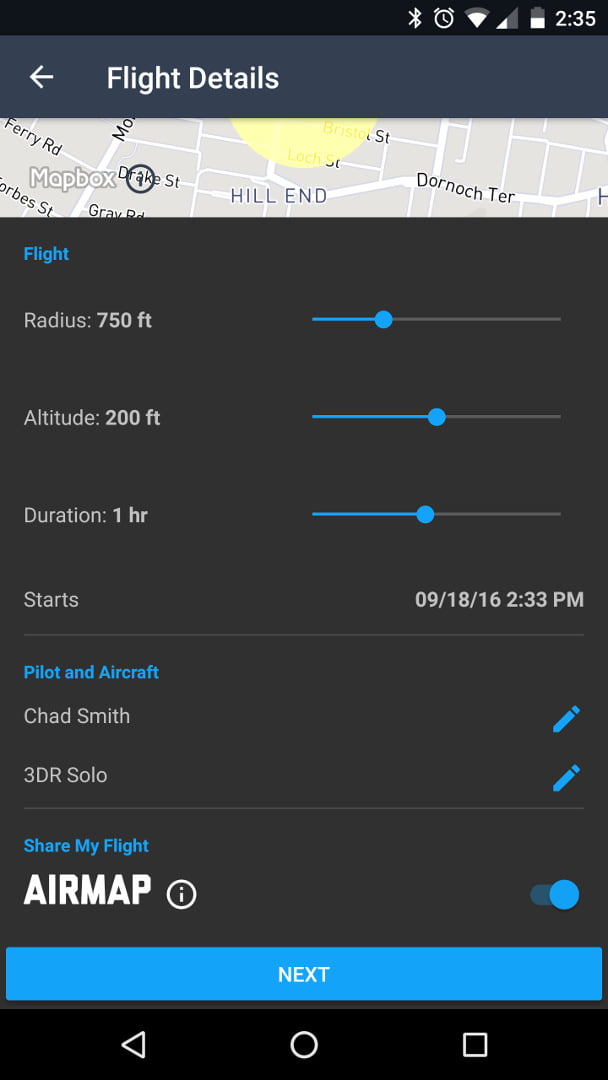This screenshot has width=608, height=1080.
Task: Edit the 3DR Solo aircraft via pencil icon
Action: coord(567,776)
